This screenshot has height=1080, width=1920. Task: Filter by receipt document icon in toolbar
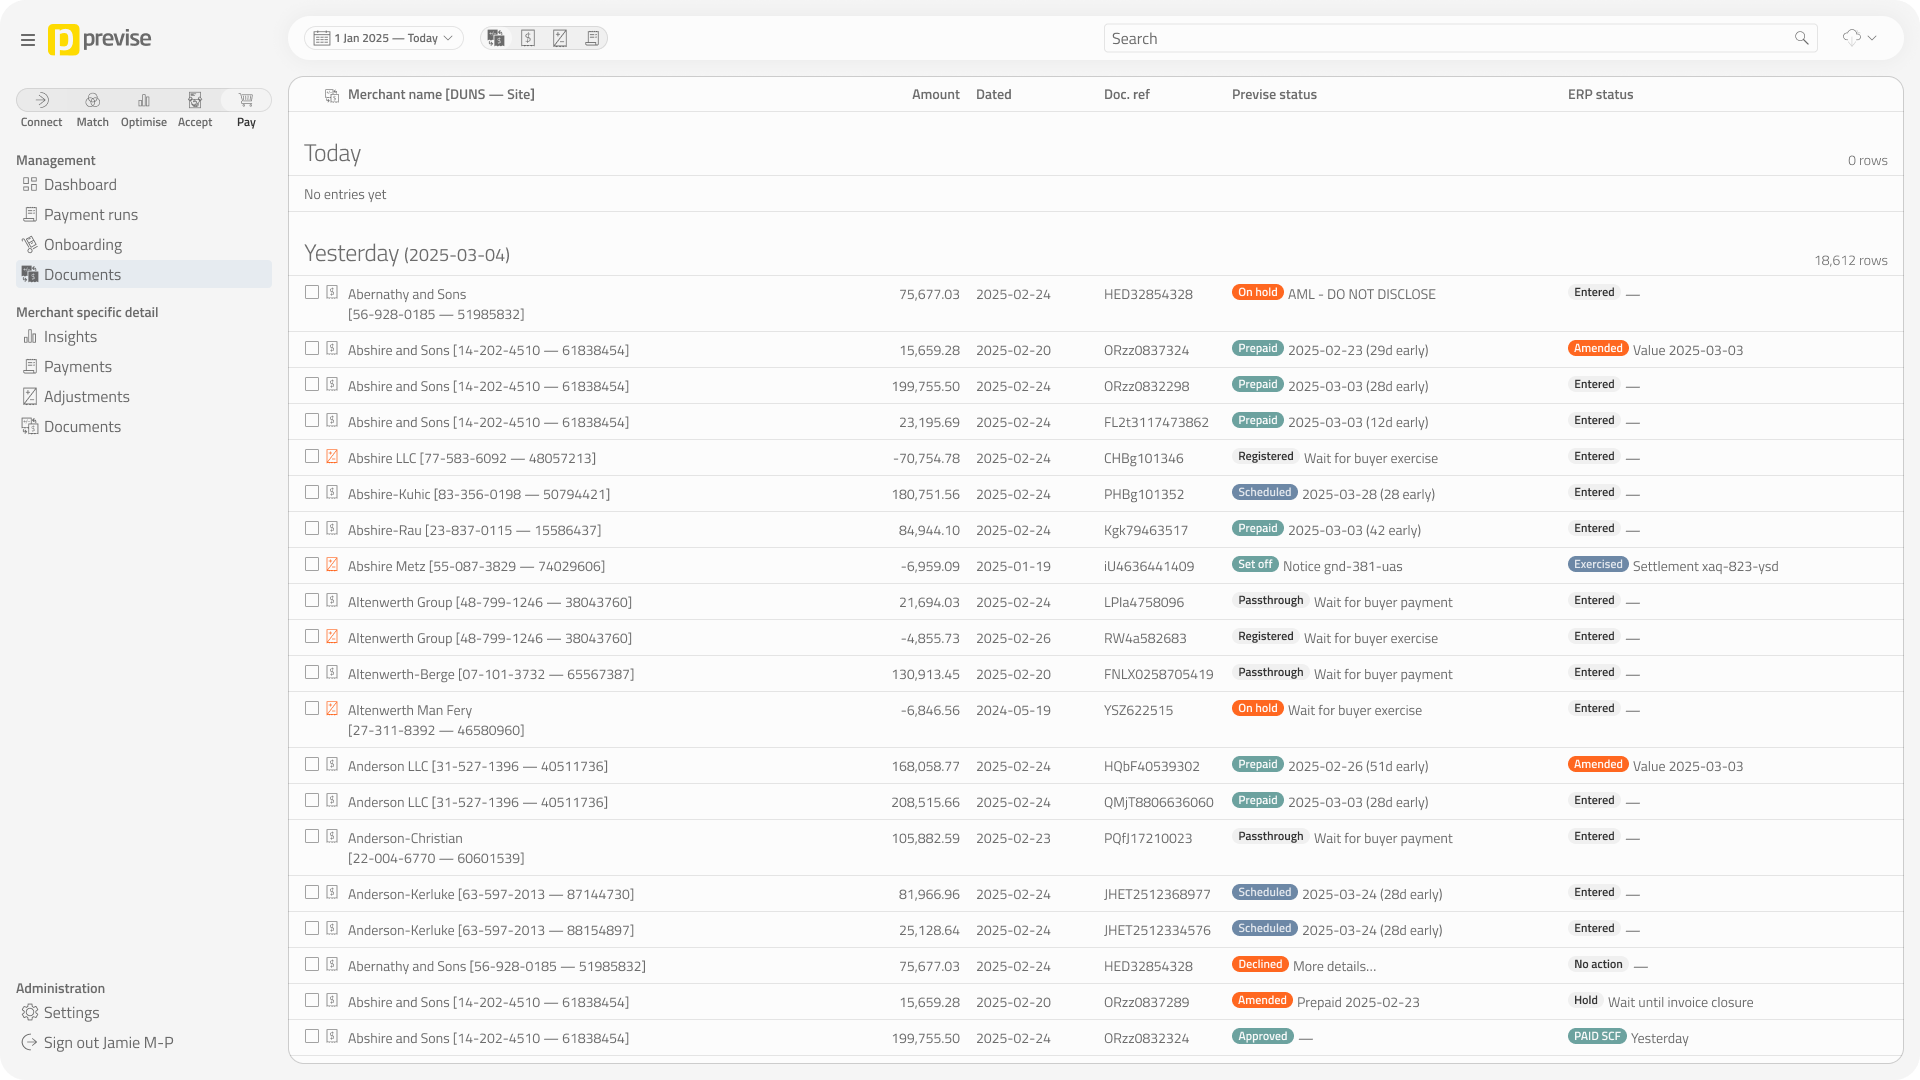592,38
